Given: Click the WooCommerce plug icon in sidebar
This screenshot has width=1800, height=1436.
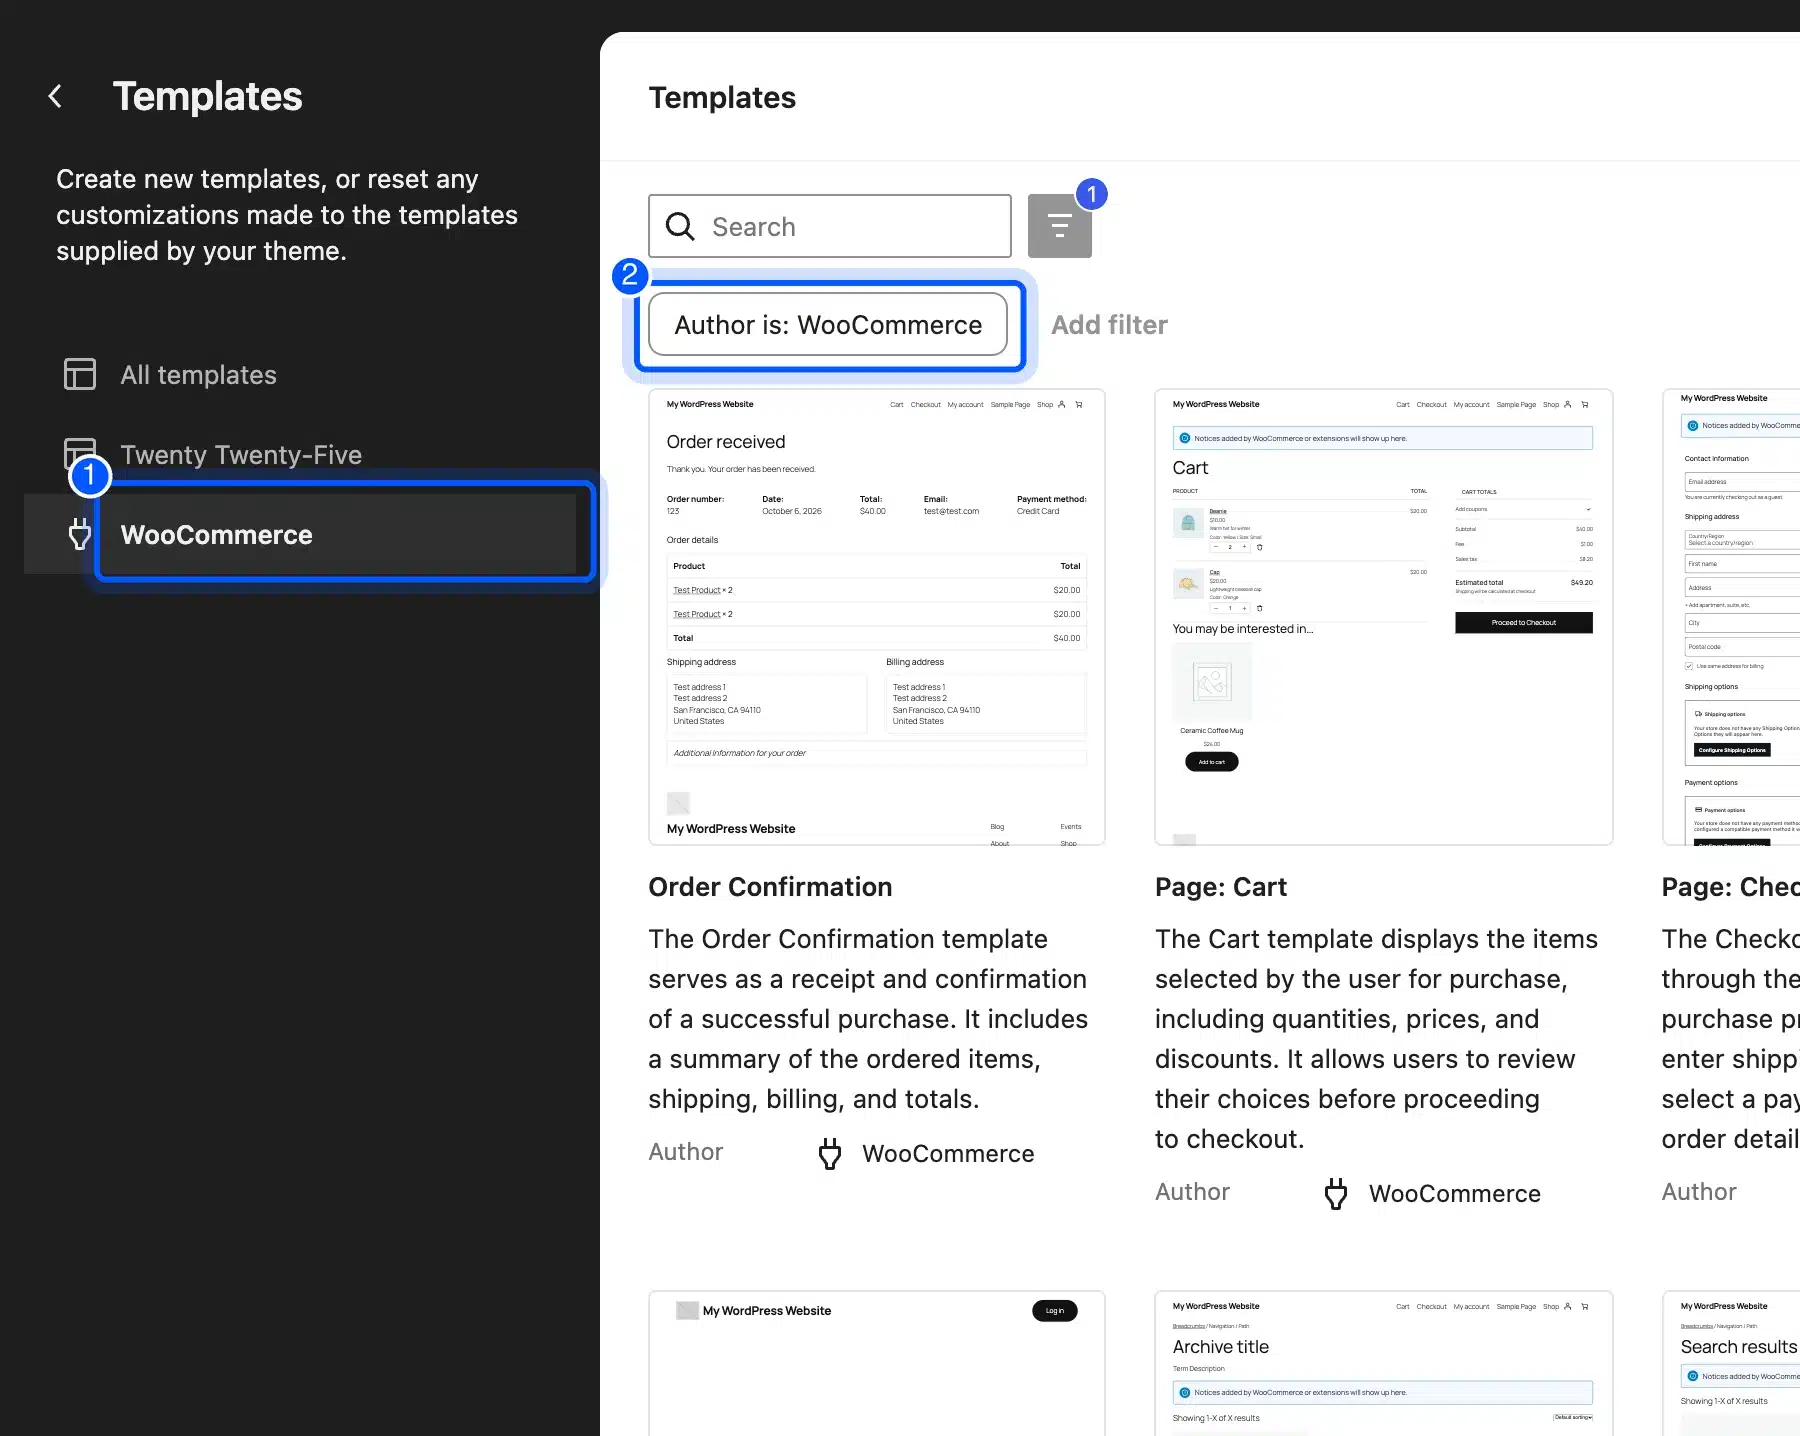Looking at the screenshot, I should click(x=80, y=535).
